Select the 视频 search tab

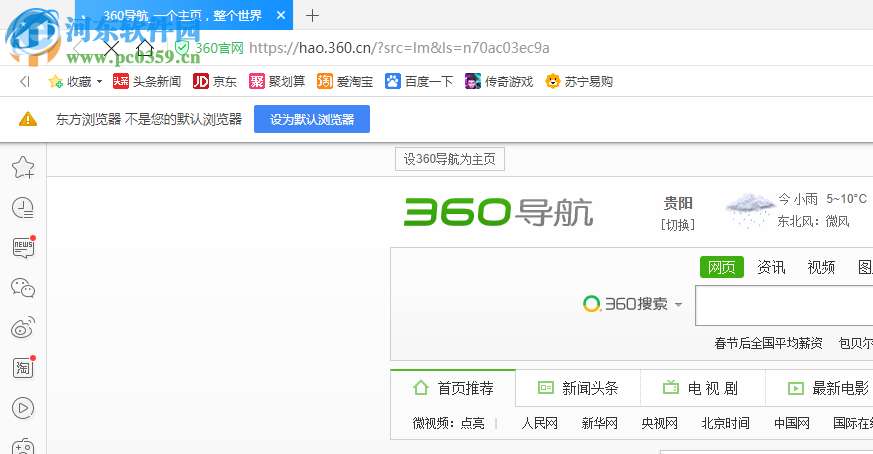pos(821,267)
